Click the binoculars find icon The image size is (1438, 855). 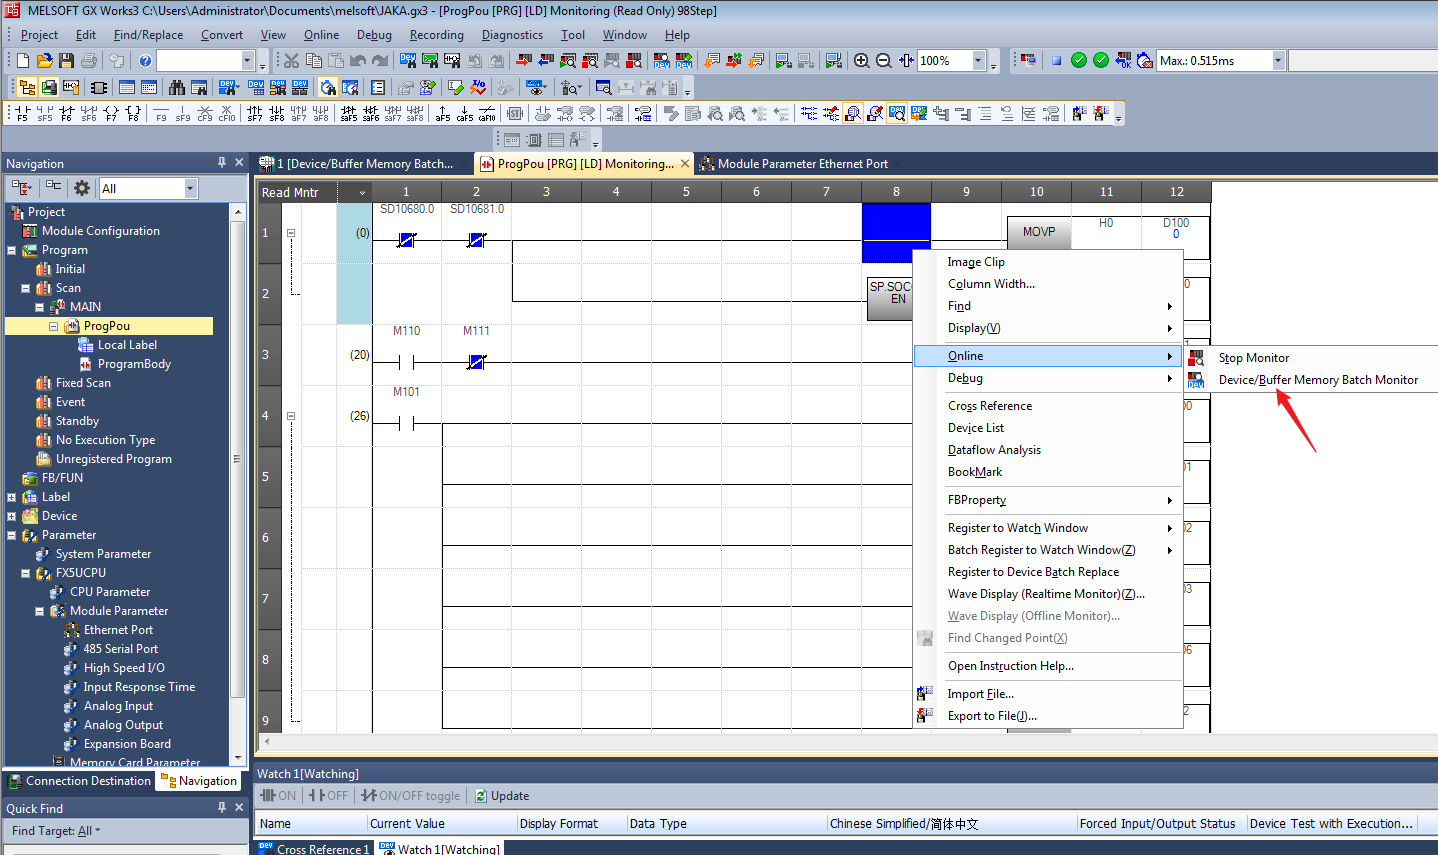point(177,88)
